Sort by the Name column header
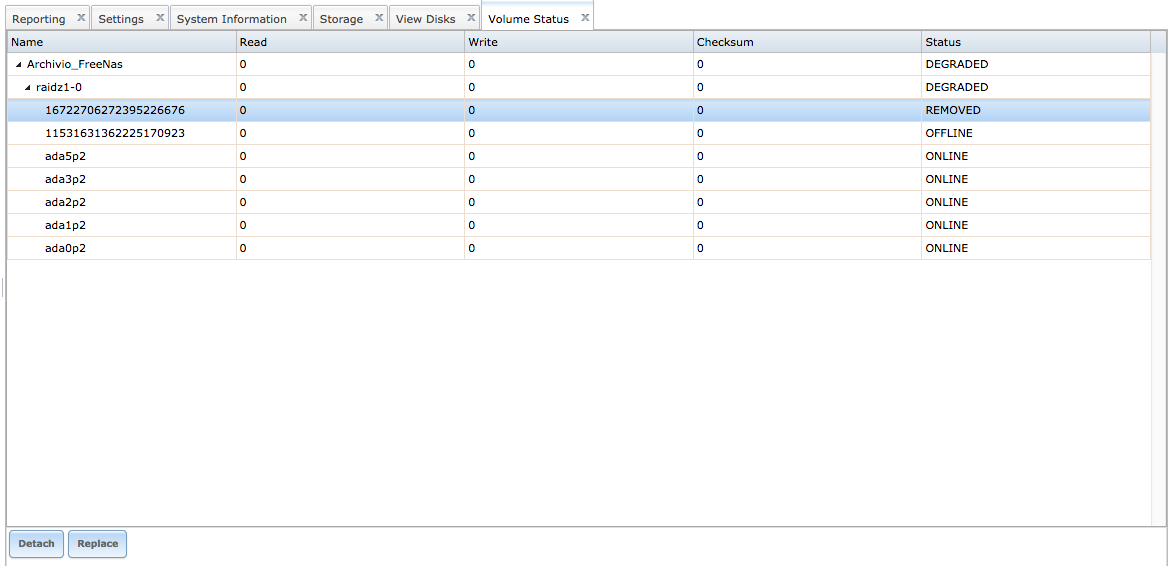 (121, 42)
